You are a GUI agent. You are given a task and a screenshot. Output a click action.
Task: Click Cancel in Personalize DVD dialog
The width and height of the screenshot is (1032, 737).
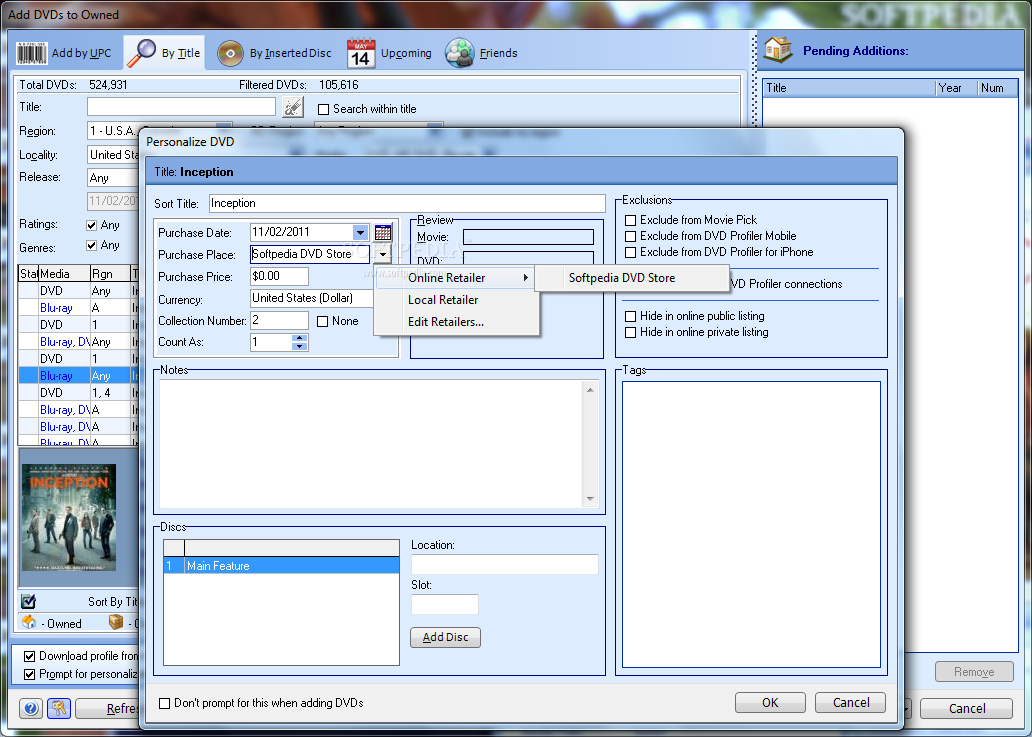point(850,703)
